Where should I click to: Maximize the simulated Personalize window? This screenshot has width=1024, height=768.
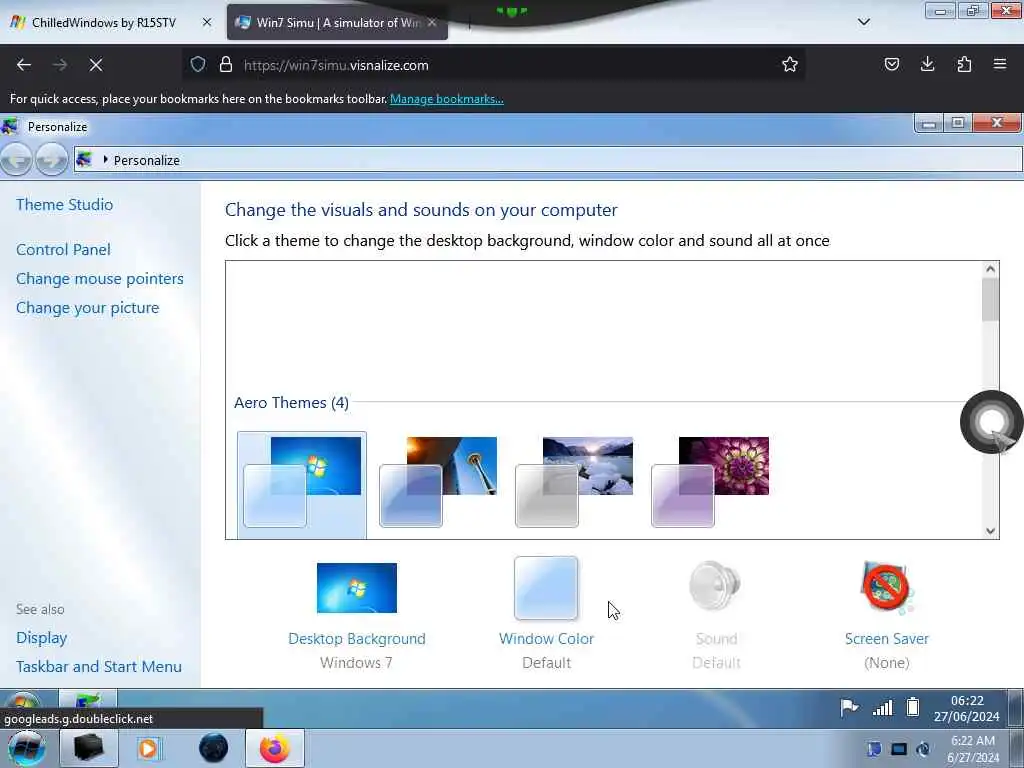[x=957, y=123]
